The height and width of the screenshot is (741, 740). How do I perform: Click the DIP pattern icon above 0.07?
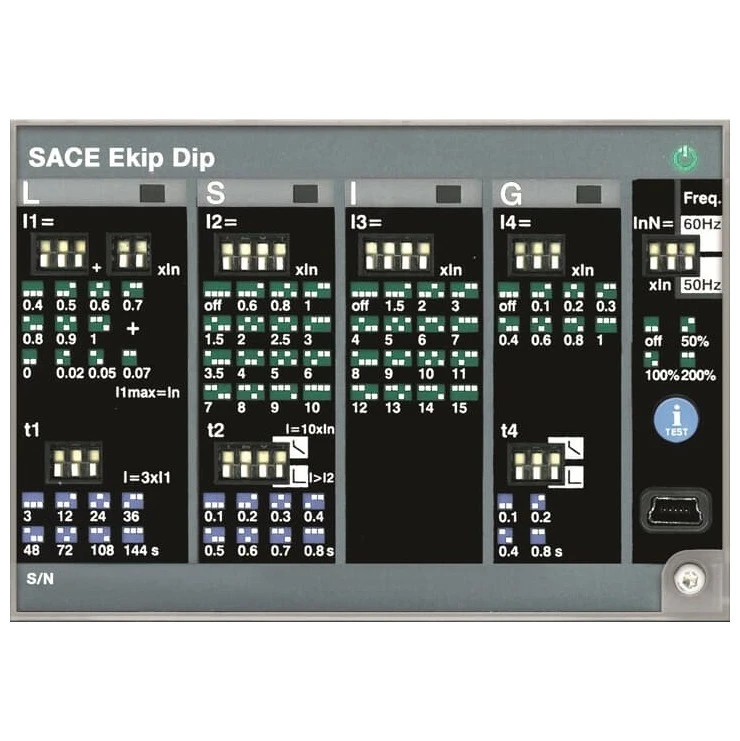coord(129,357)
